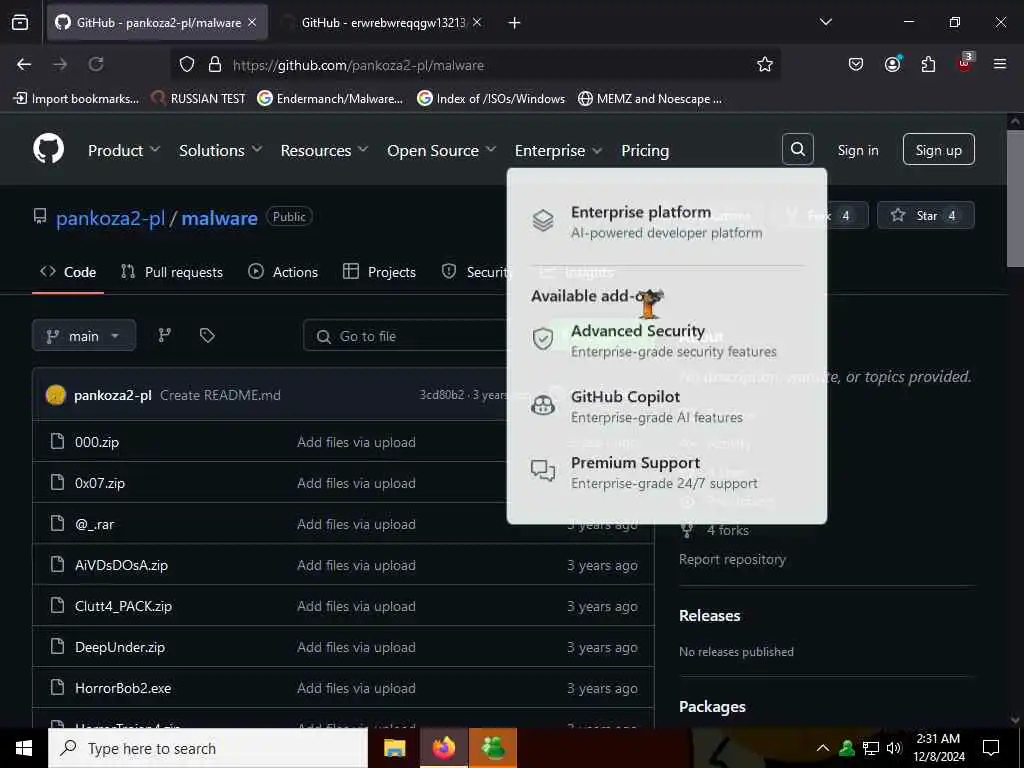
Task: Open the Clutt4_PACK.zip file
Action: click(x=123, y=605)
